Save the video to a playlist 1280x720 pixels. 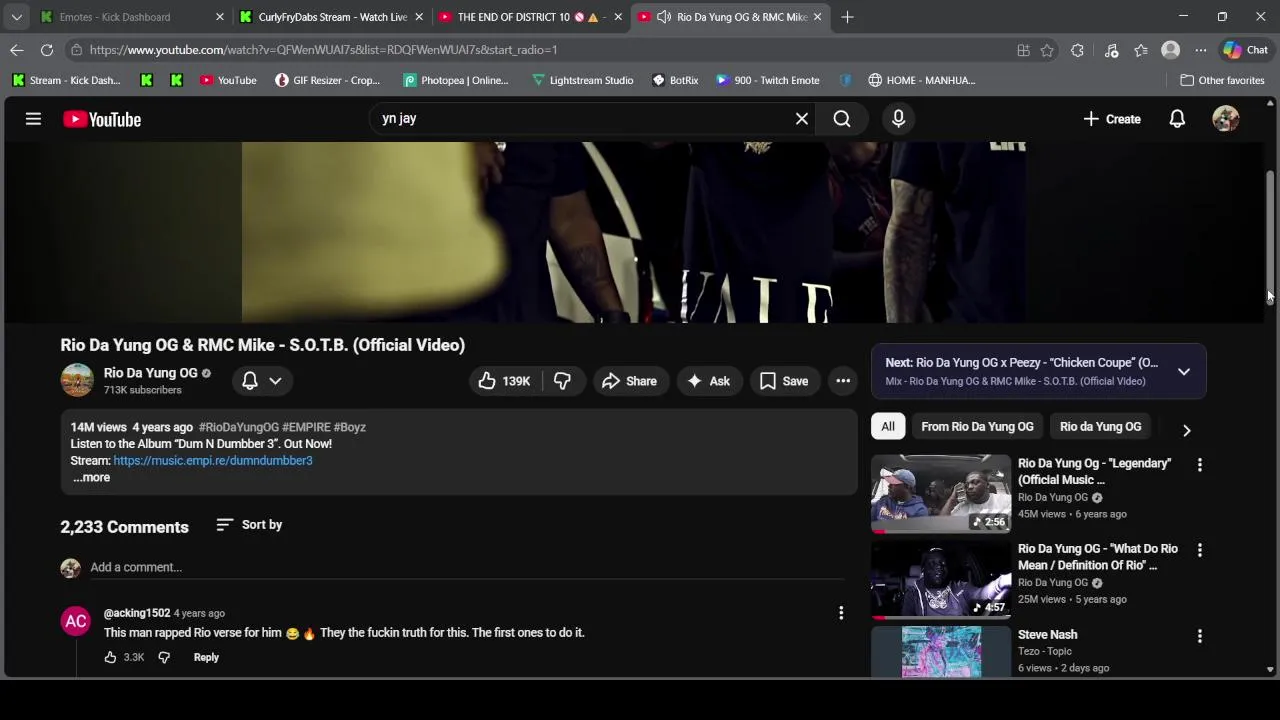[x=784, y=381]
